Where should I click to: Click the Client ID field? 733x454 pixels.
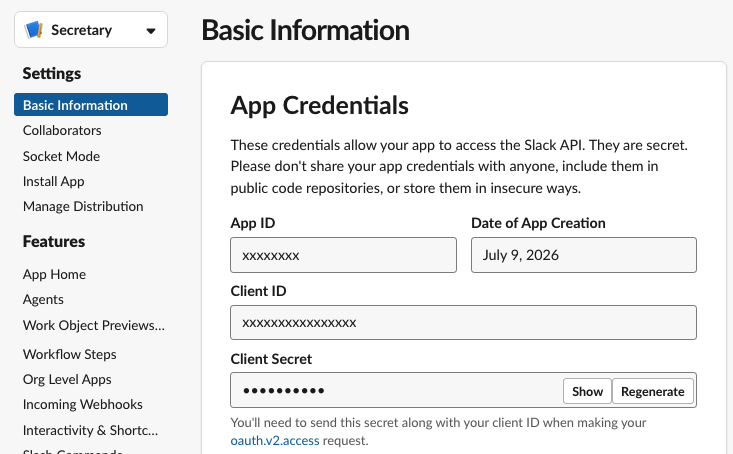[x=463, y=323]
